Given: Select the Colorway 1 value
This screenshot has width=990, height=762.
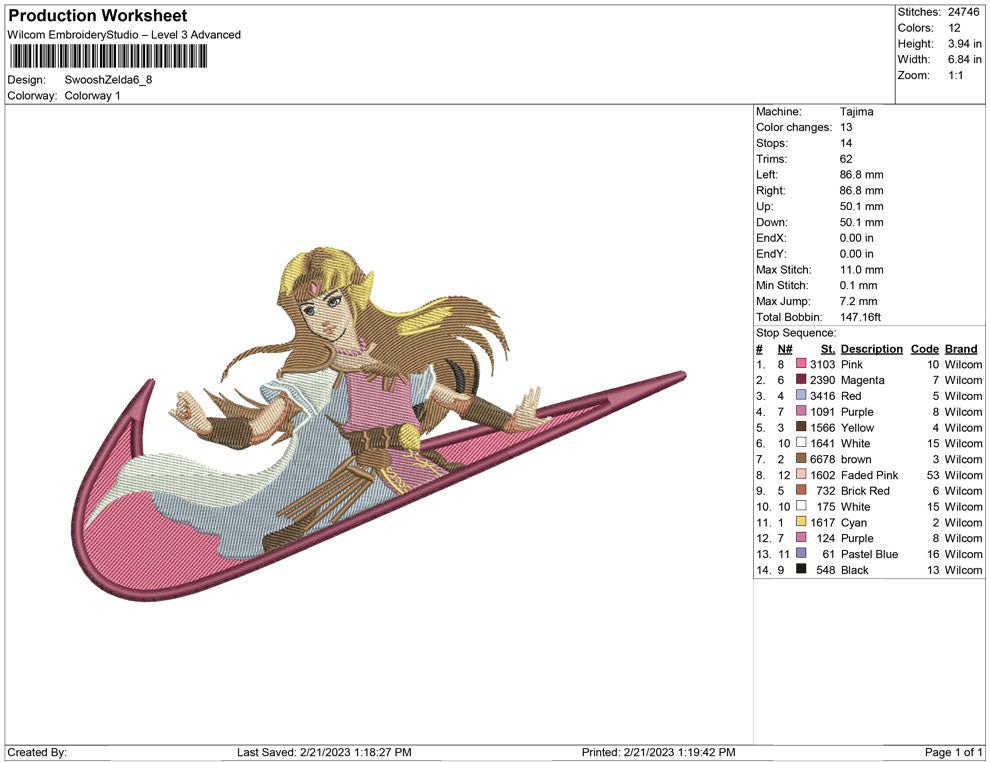Looking at the screenshot, I should [x=92, y=95].
